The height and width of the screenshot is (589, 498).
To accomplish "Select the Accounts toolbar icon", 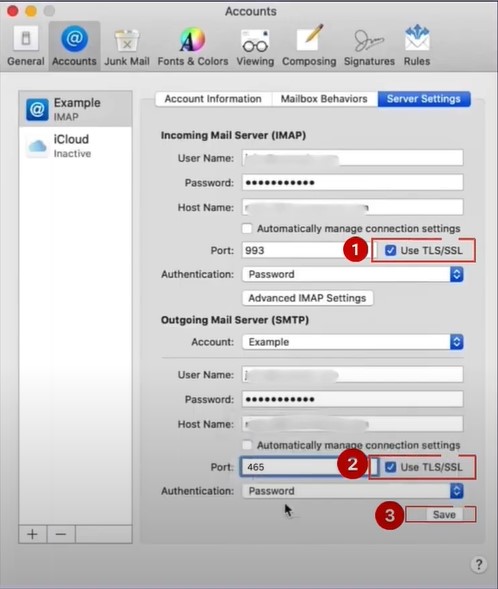I will click(x=74, y=46).
